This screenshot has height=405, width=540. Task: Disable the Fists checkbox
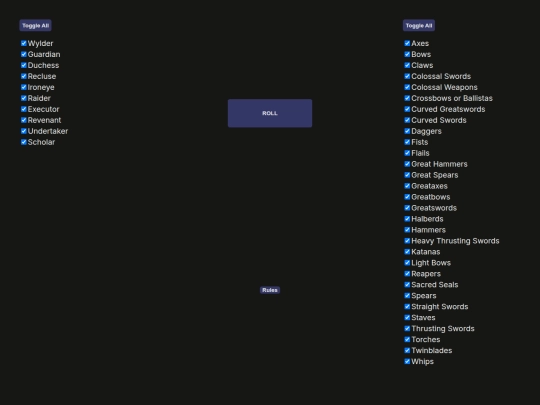[x=407, y=142]
